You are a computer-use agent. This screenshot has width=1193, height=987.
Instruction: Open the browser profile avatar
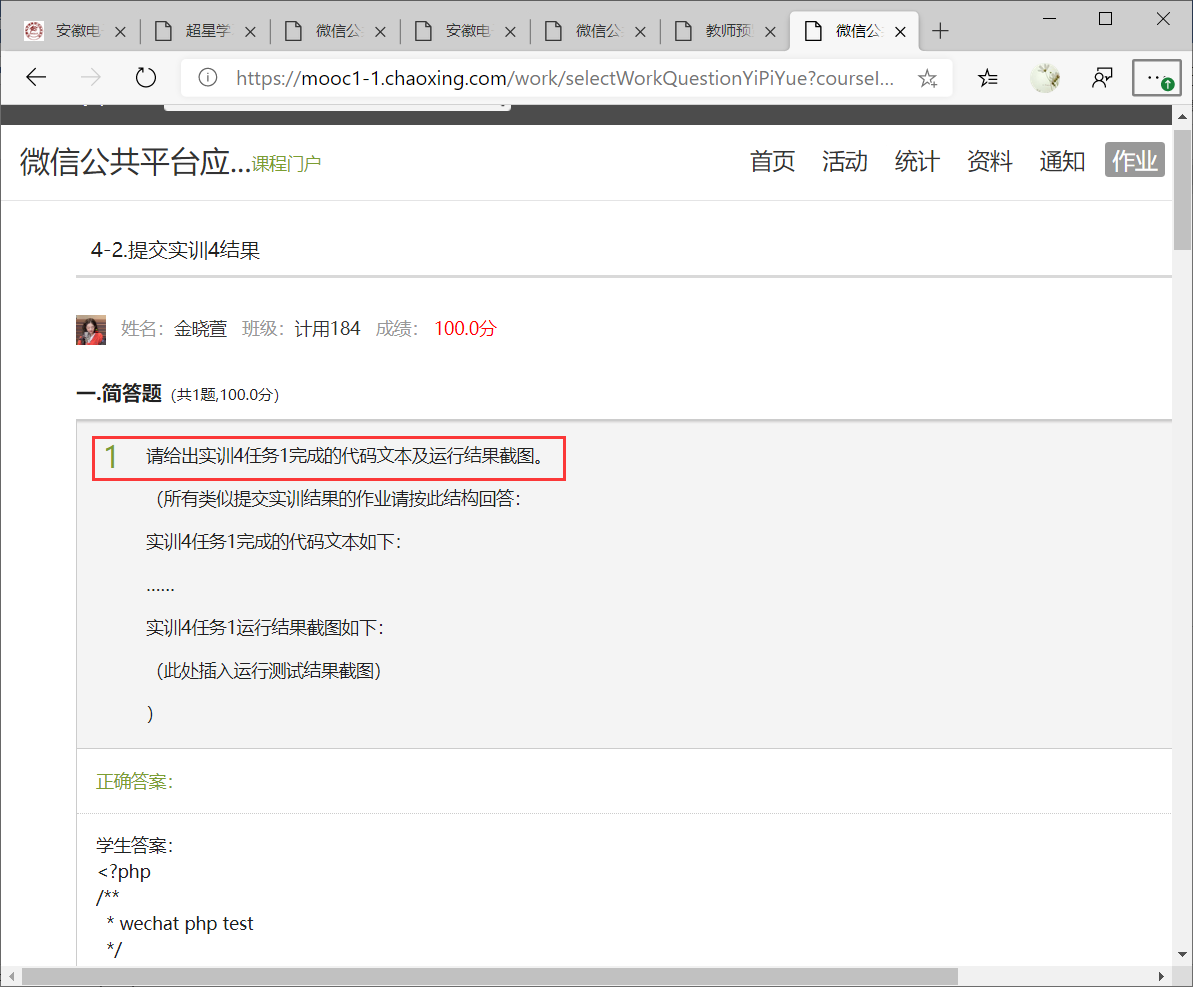tap(1045, 78)
